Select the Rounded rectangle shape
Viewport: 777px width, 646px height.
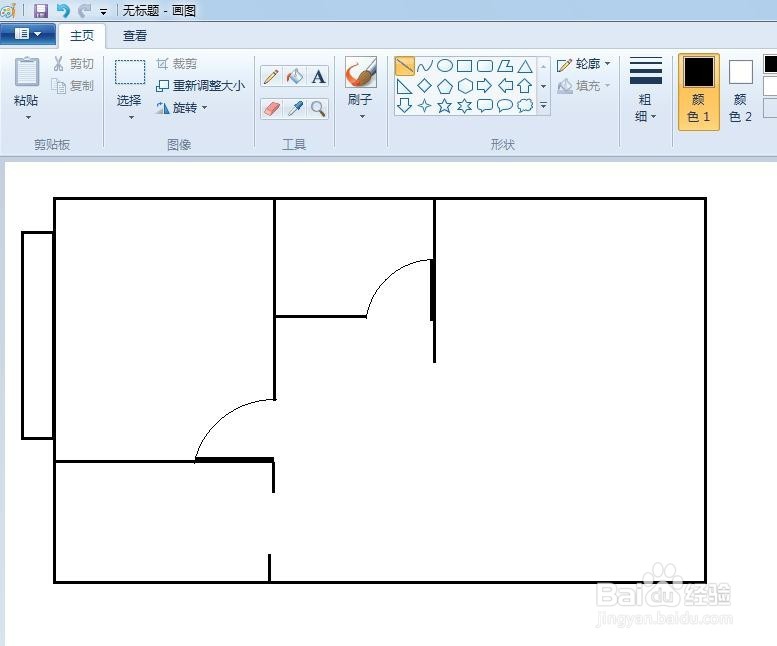point(485,66)
